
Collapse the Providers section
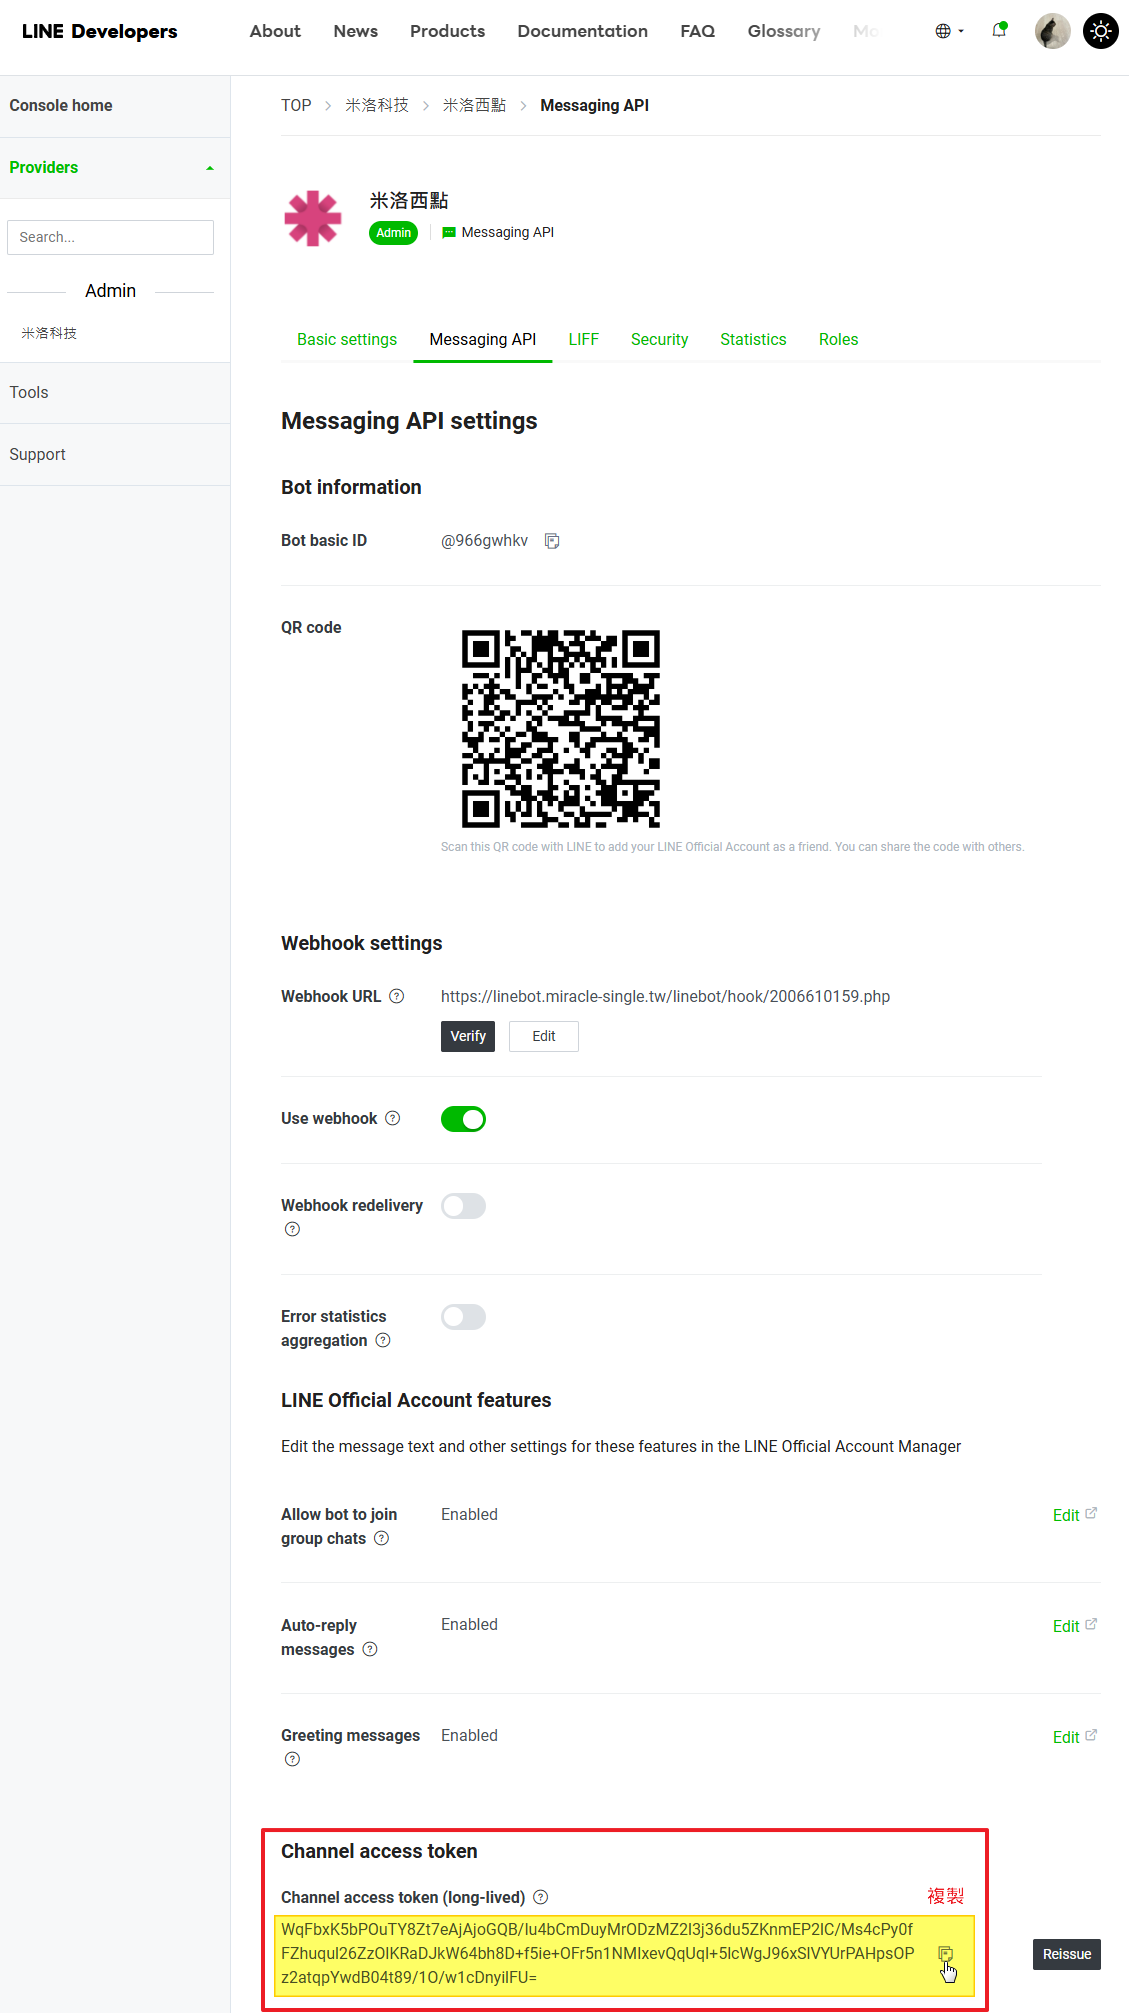click(210, 168)
